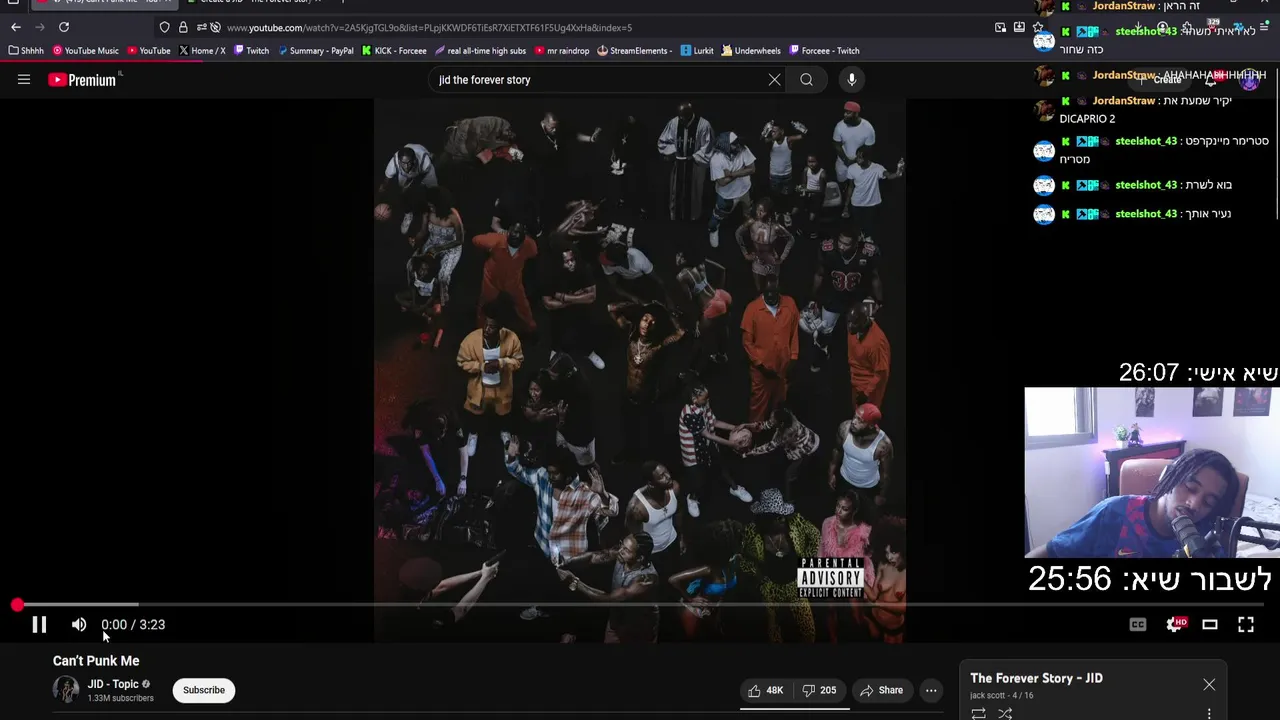Click the red scrubber at the progress bar start
This screenshot has width=1280, height=720.
(17, 605)
